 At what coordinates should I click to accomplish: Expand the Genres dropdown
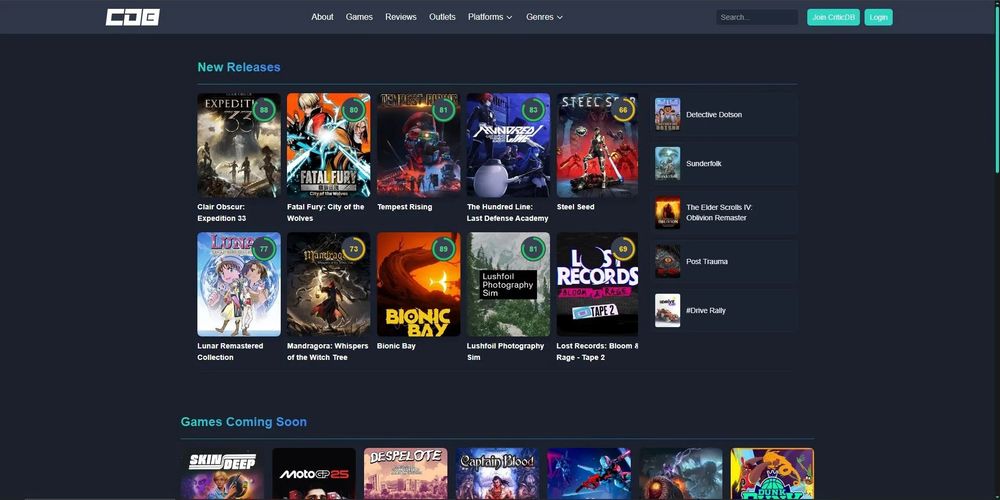(544, 17)
